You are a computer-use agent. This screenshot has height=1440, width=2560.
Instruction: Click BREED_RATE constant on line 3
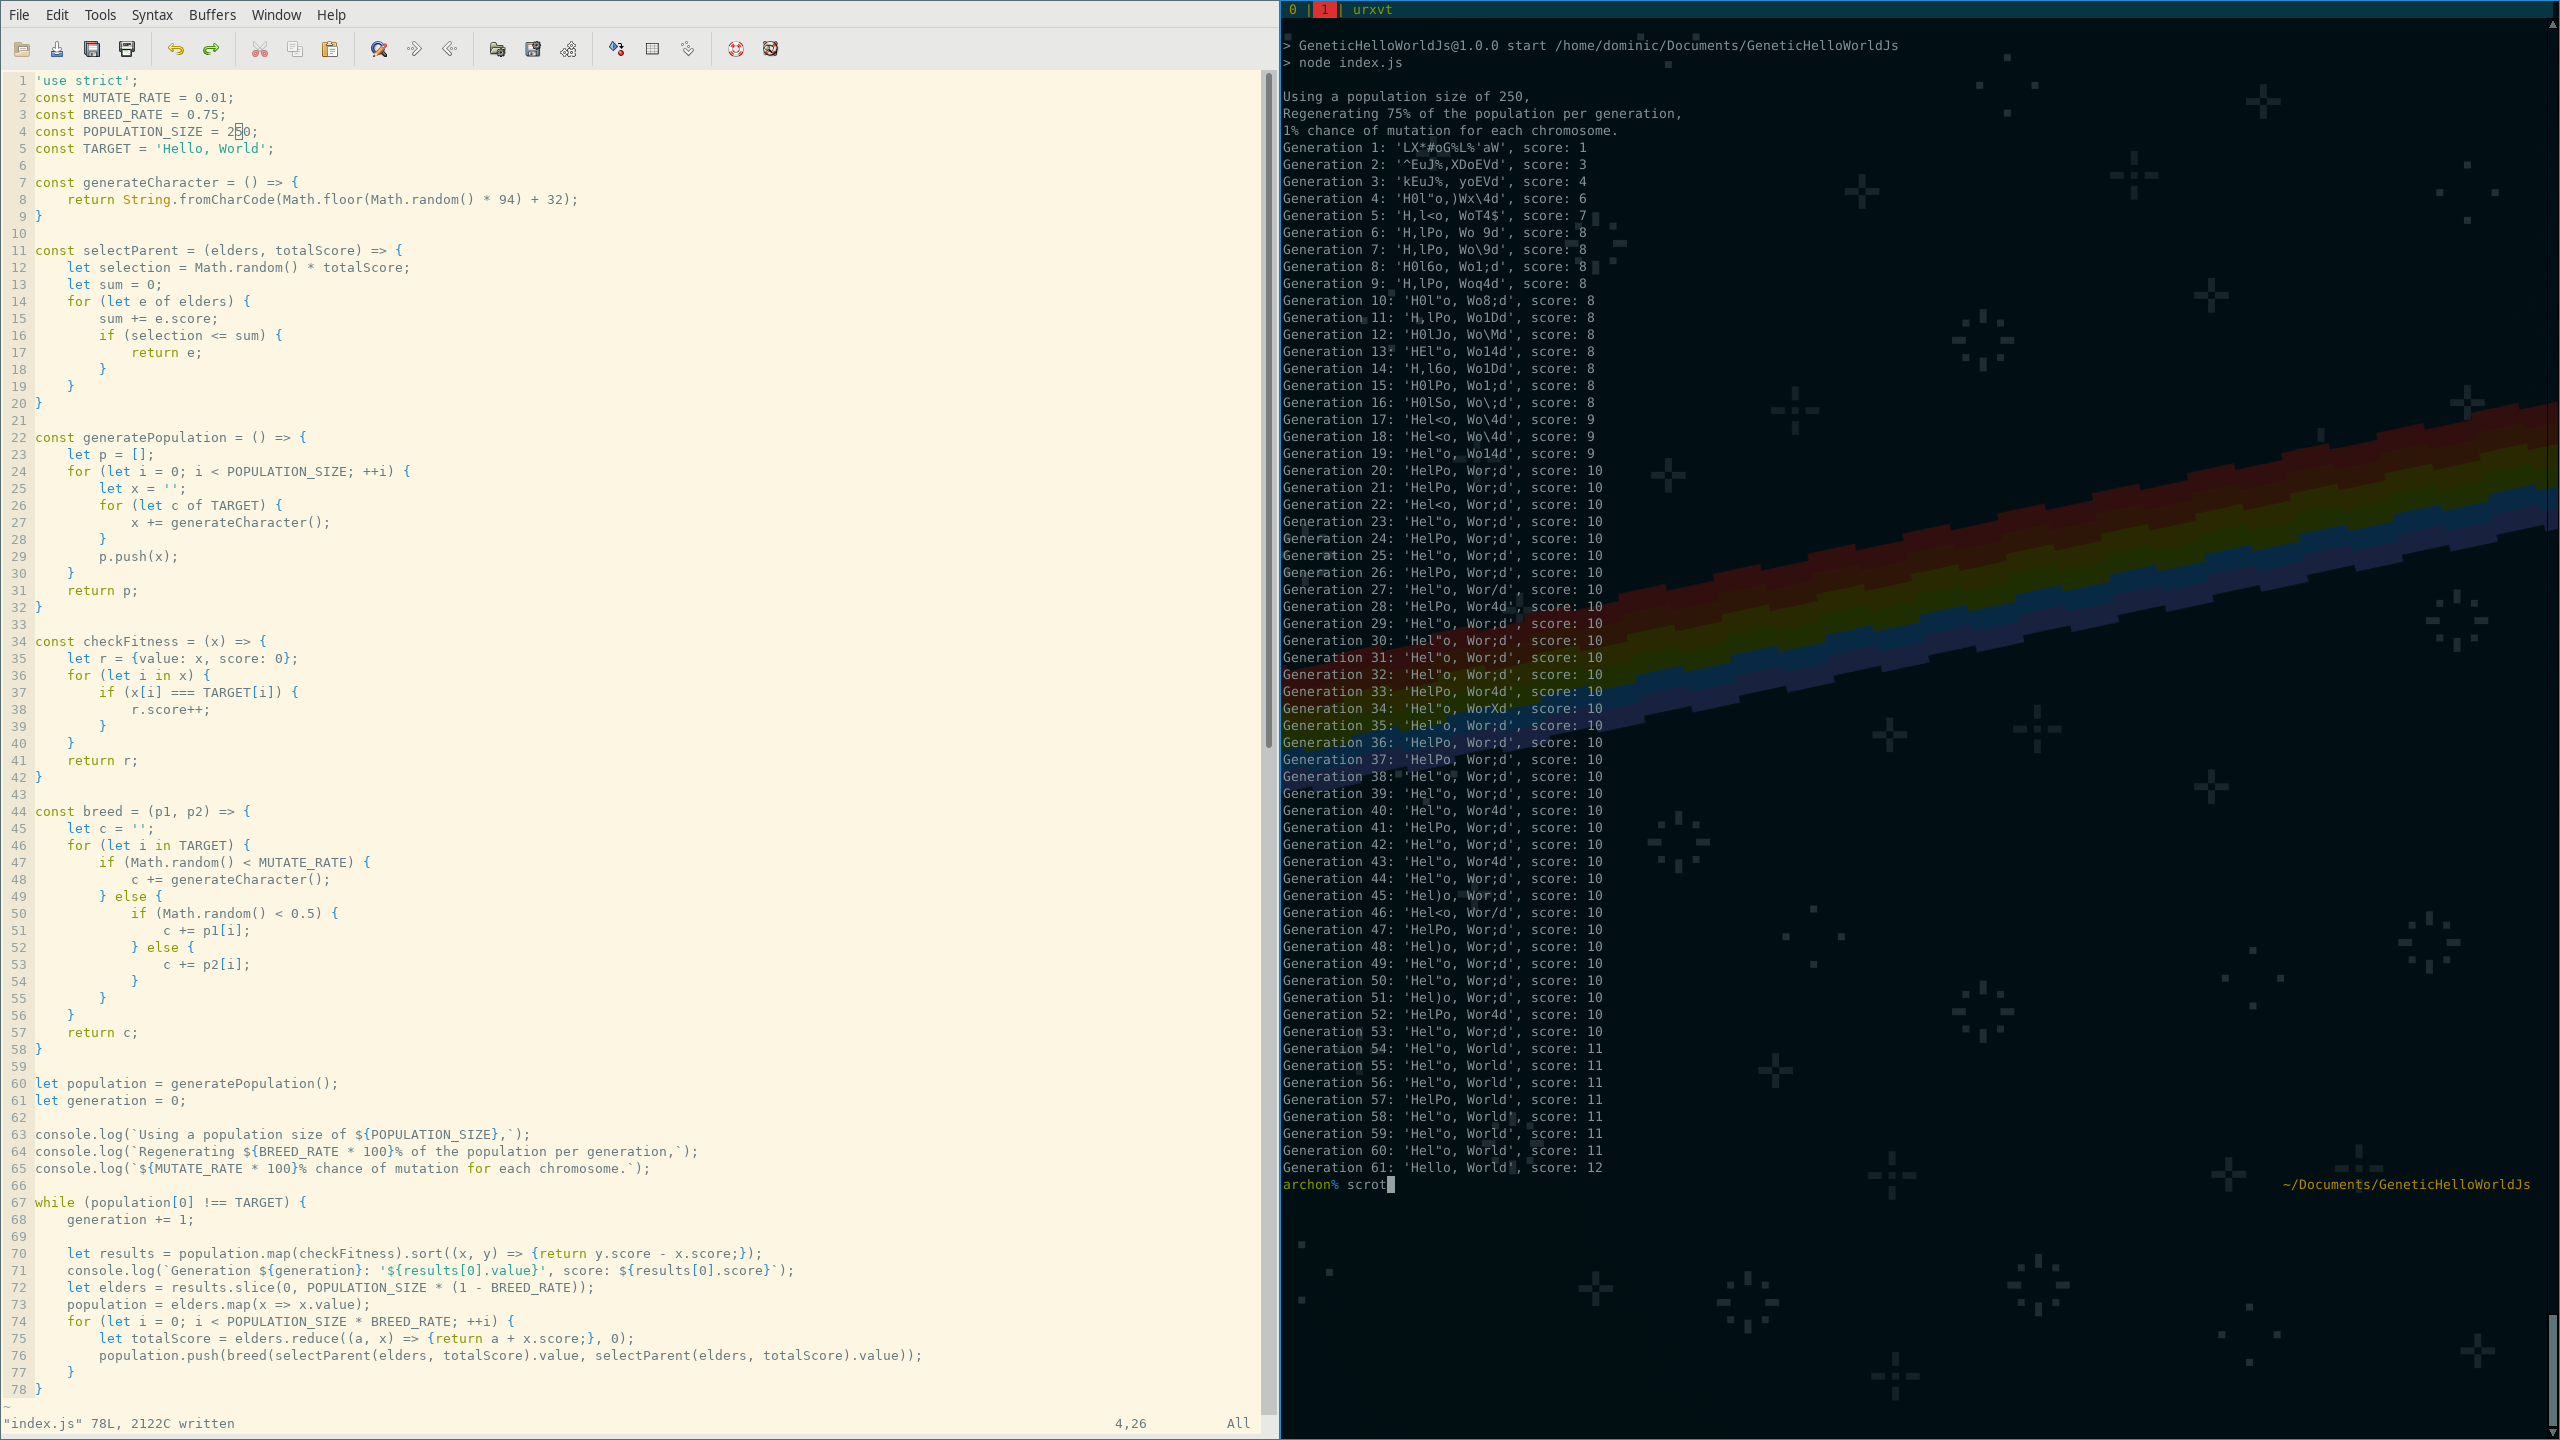(122, 115)
